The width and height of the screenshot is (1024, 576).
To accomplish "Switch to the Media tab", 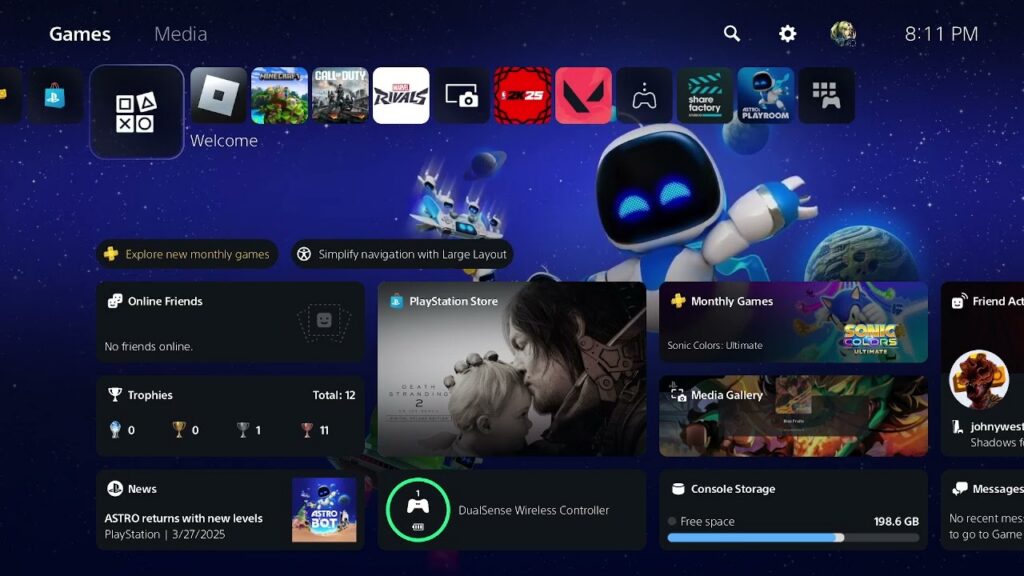I will pyautogui.click(x=180, y=34).
